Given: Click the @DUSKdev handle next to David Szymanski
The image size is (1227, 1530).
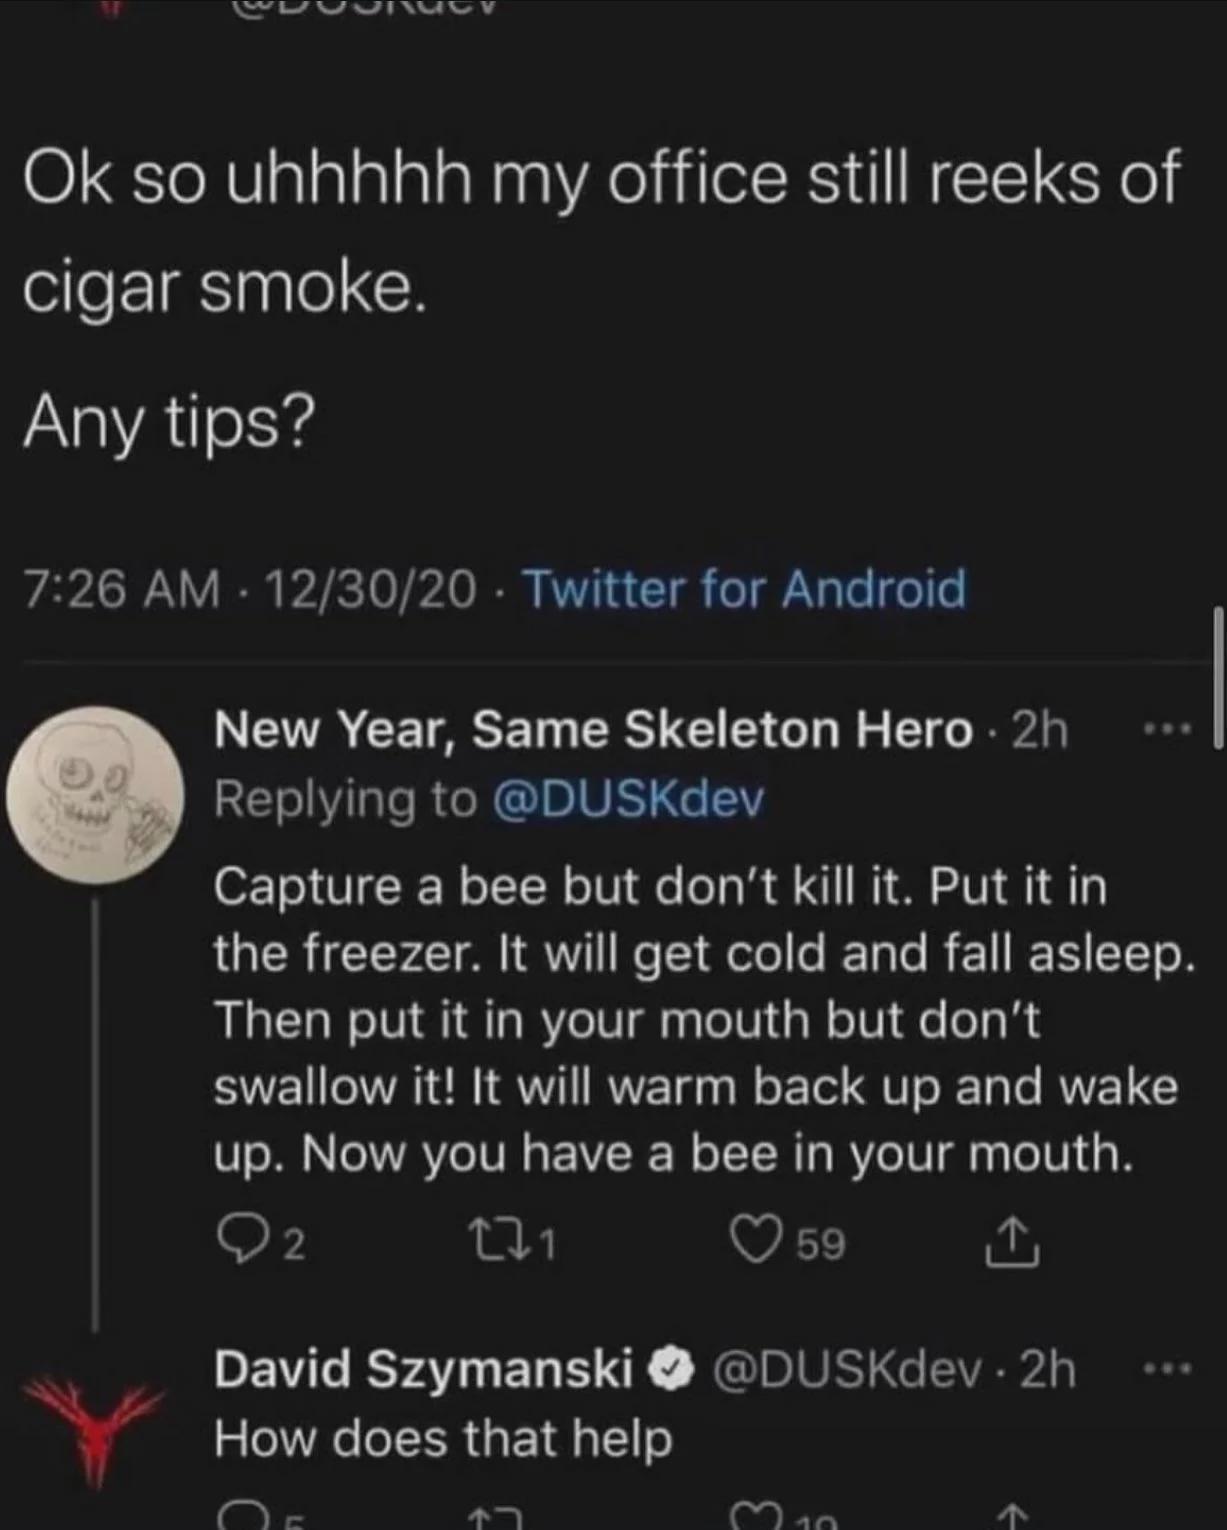Looking at the screenshot, I should click(846, 1369).
